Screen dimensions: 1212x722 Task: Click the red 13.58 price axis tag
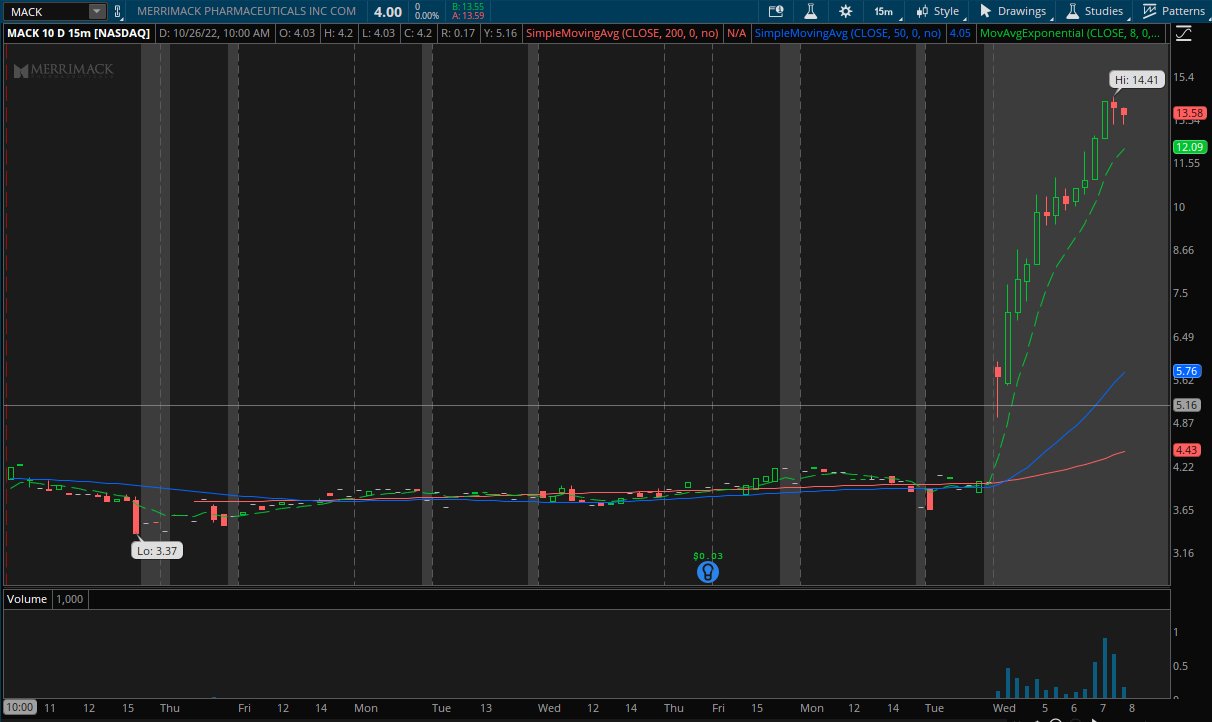[1189, 113]
